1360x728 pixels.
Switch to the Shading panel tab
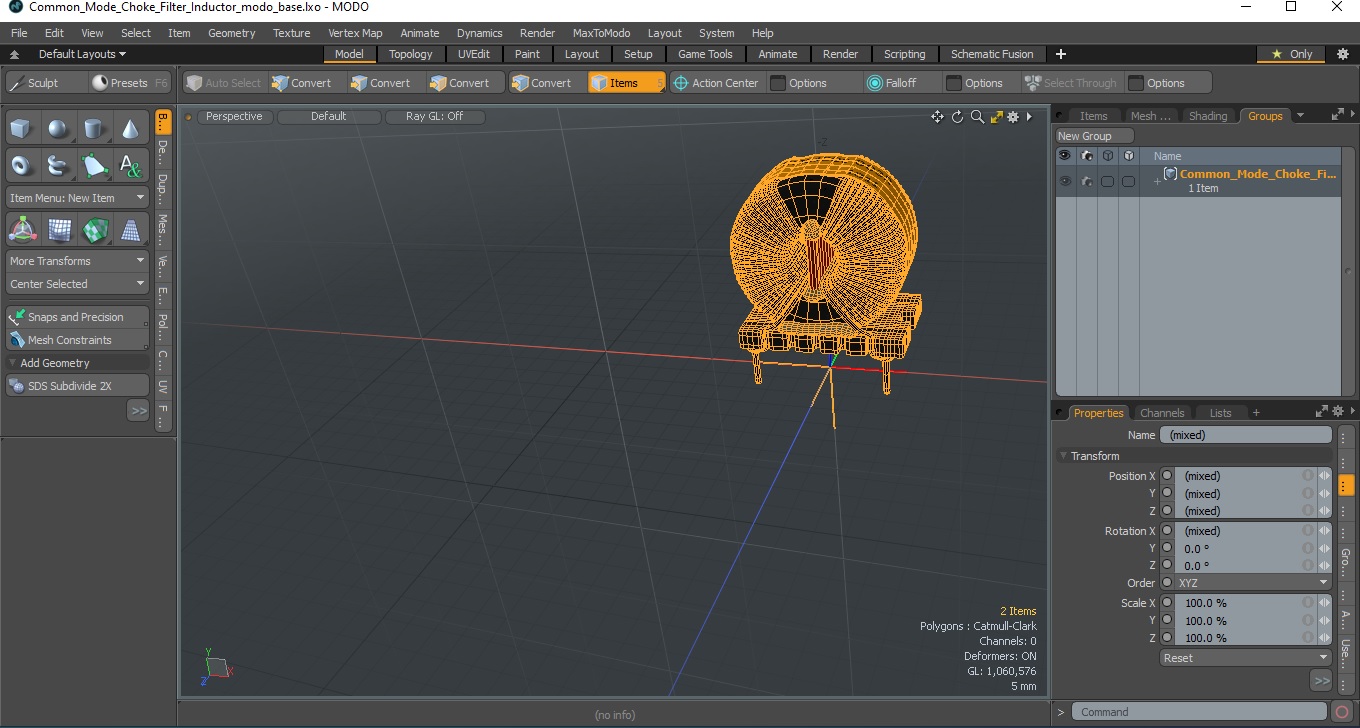[x=1208, y=116]
